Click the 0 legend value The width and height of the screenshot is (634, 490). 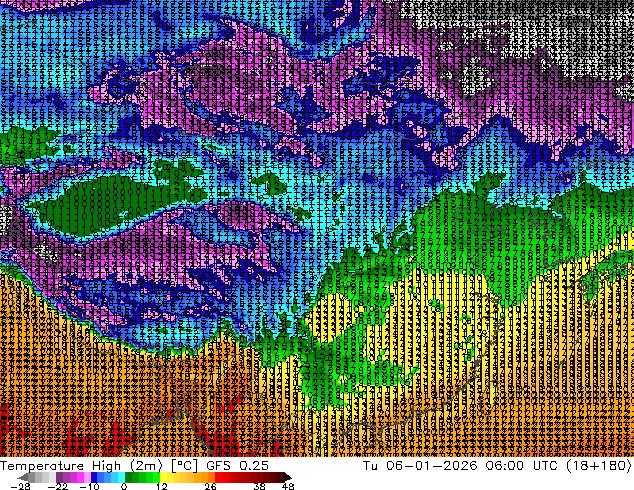124,486
